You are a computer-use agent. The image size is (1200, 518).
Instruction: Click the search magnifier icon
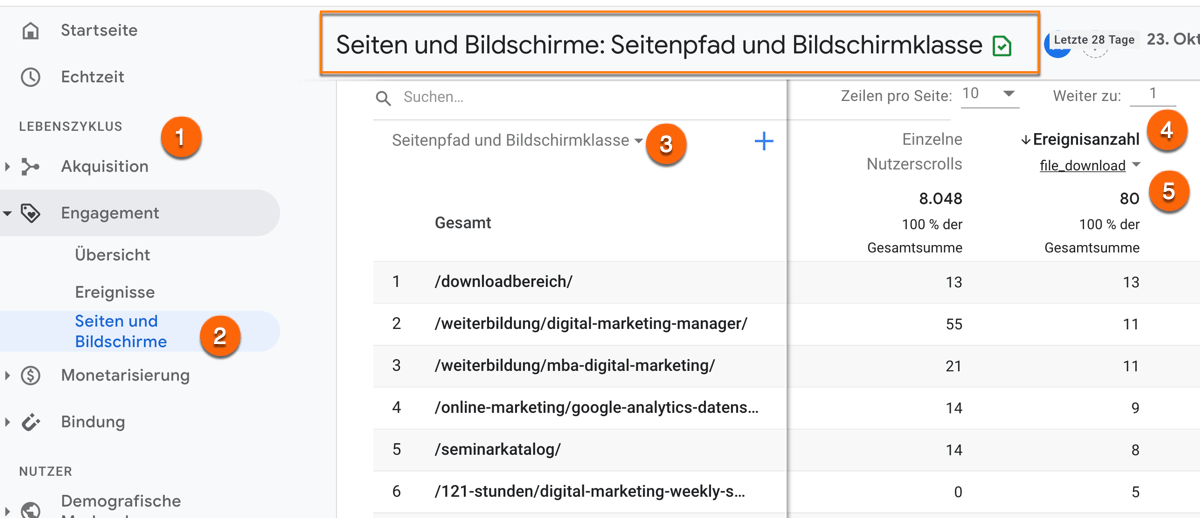click(x=383, y=98)
